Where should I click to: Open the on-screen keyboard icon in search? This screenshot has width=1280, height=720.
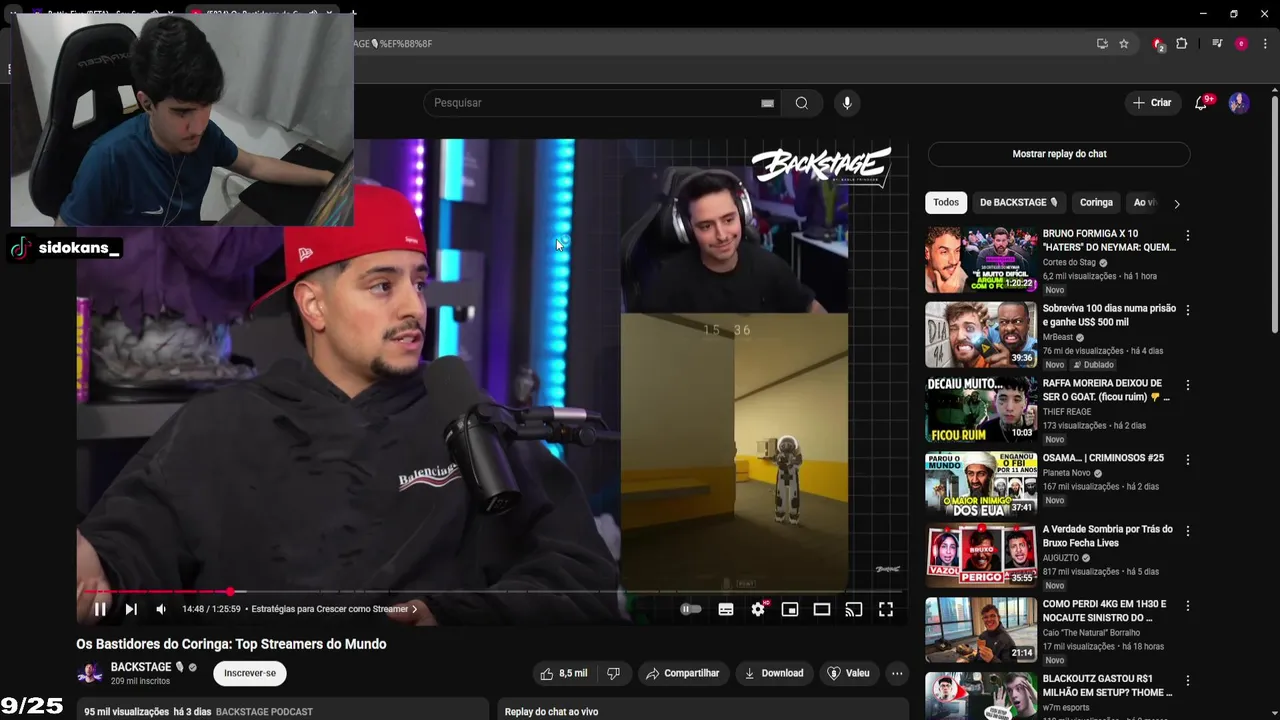tap(767, 103)
